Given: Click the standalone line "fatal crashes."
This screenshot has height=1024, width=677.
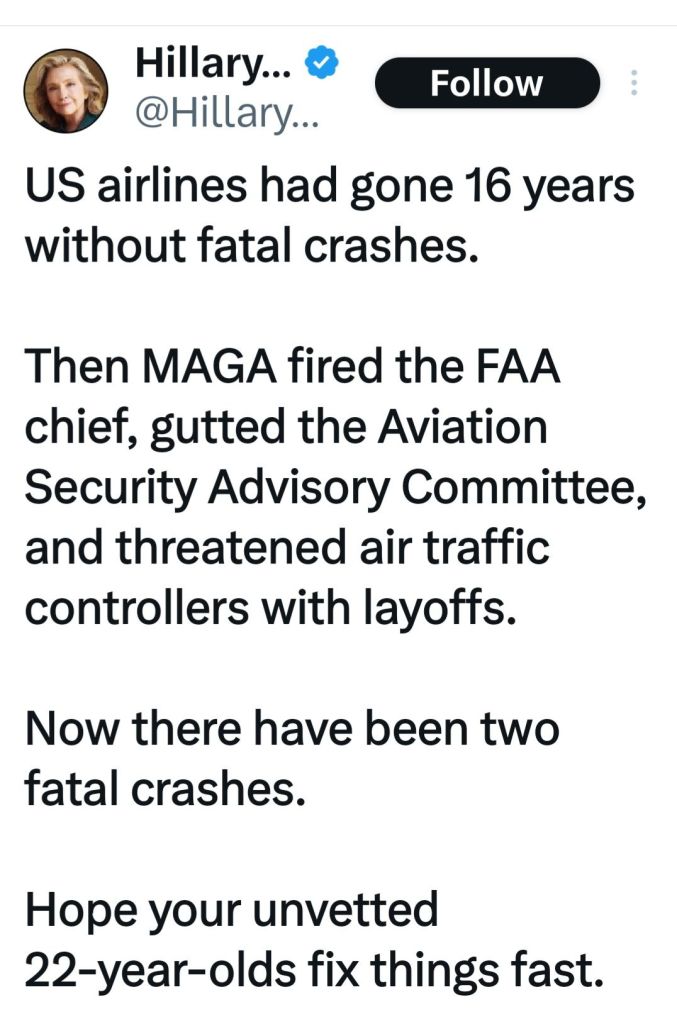Looking at the screenshot, I should [162, 790].
